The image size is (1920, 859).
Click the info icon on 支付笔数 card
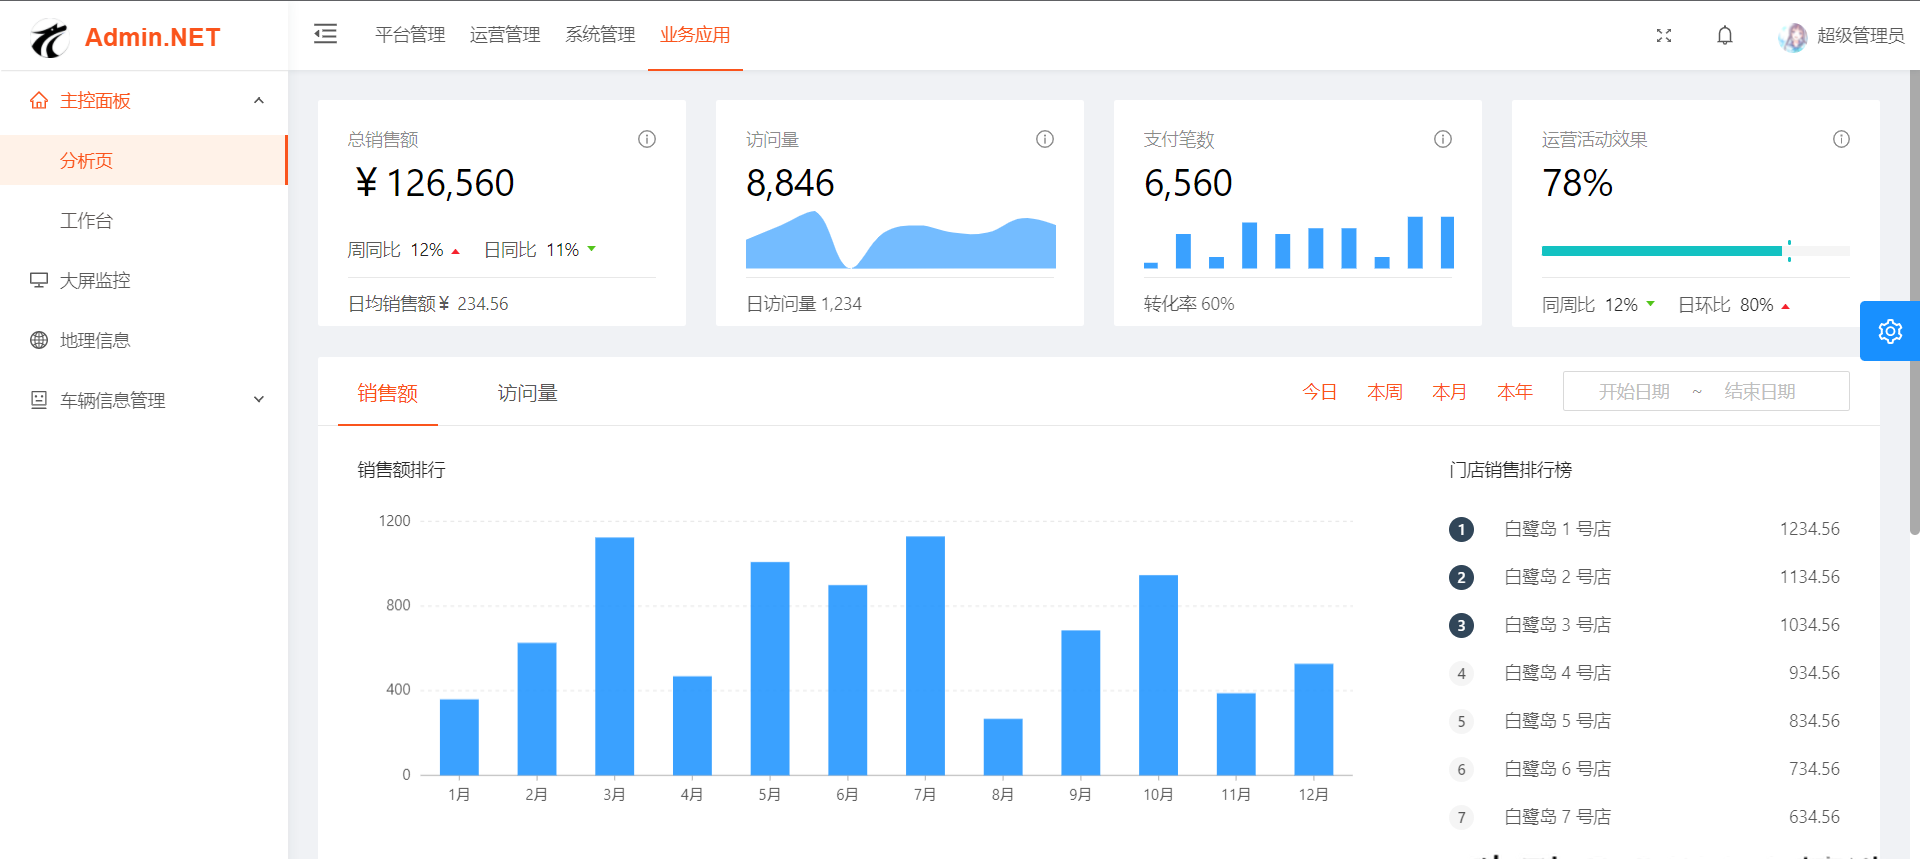[1443, 139]
